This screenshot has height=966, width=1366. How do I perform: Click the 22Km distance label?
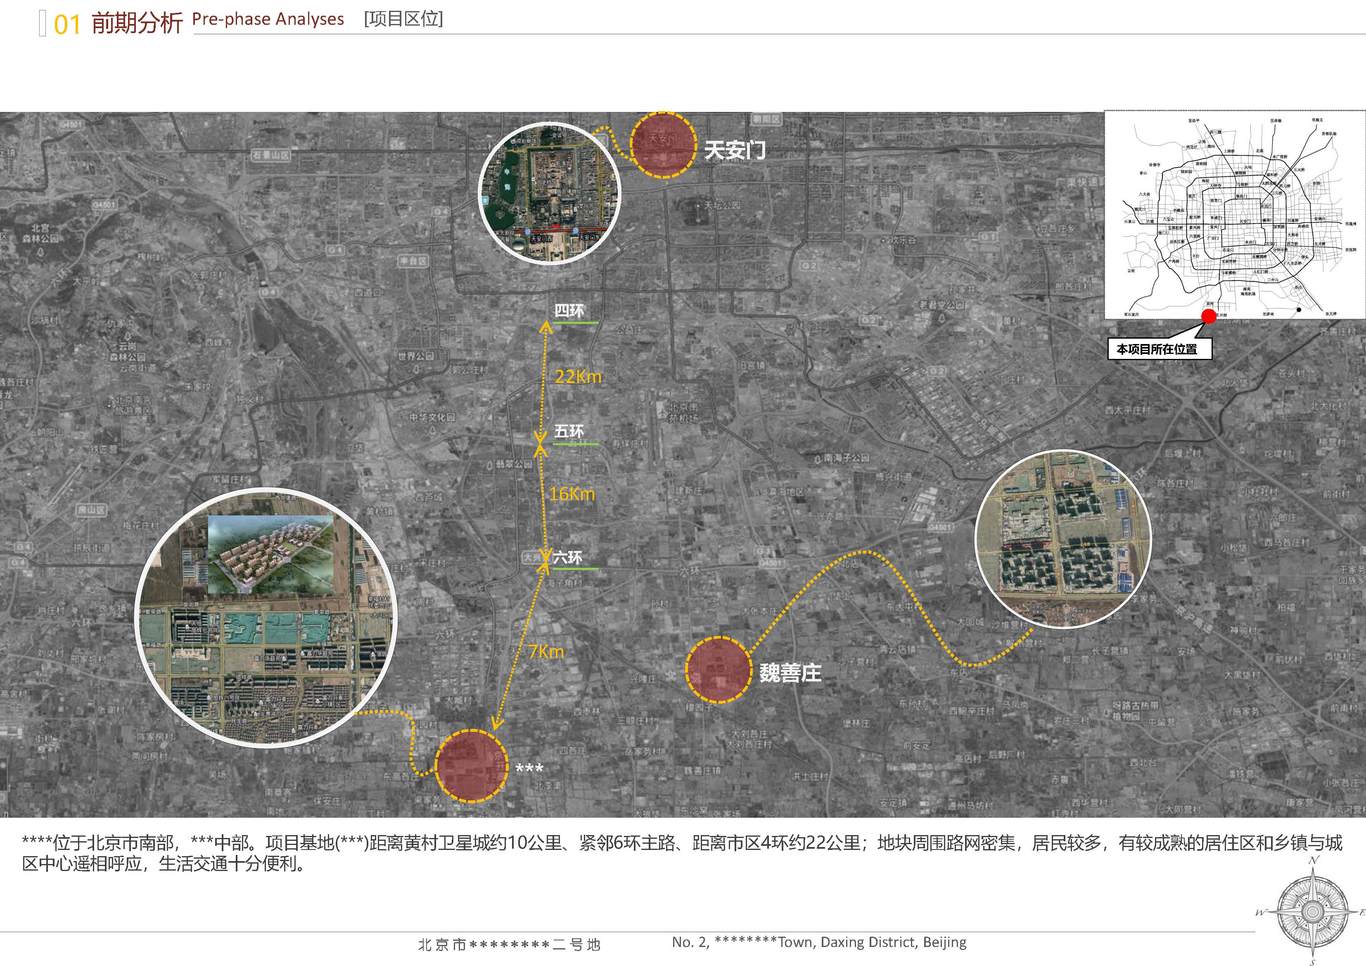pyautogui.click(x=578, y=376)
